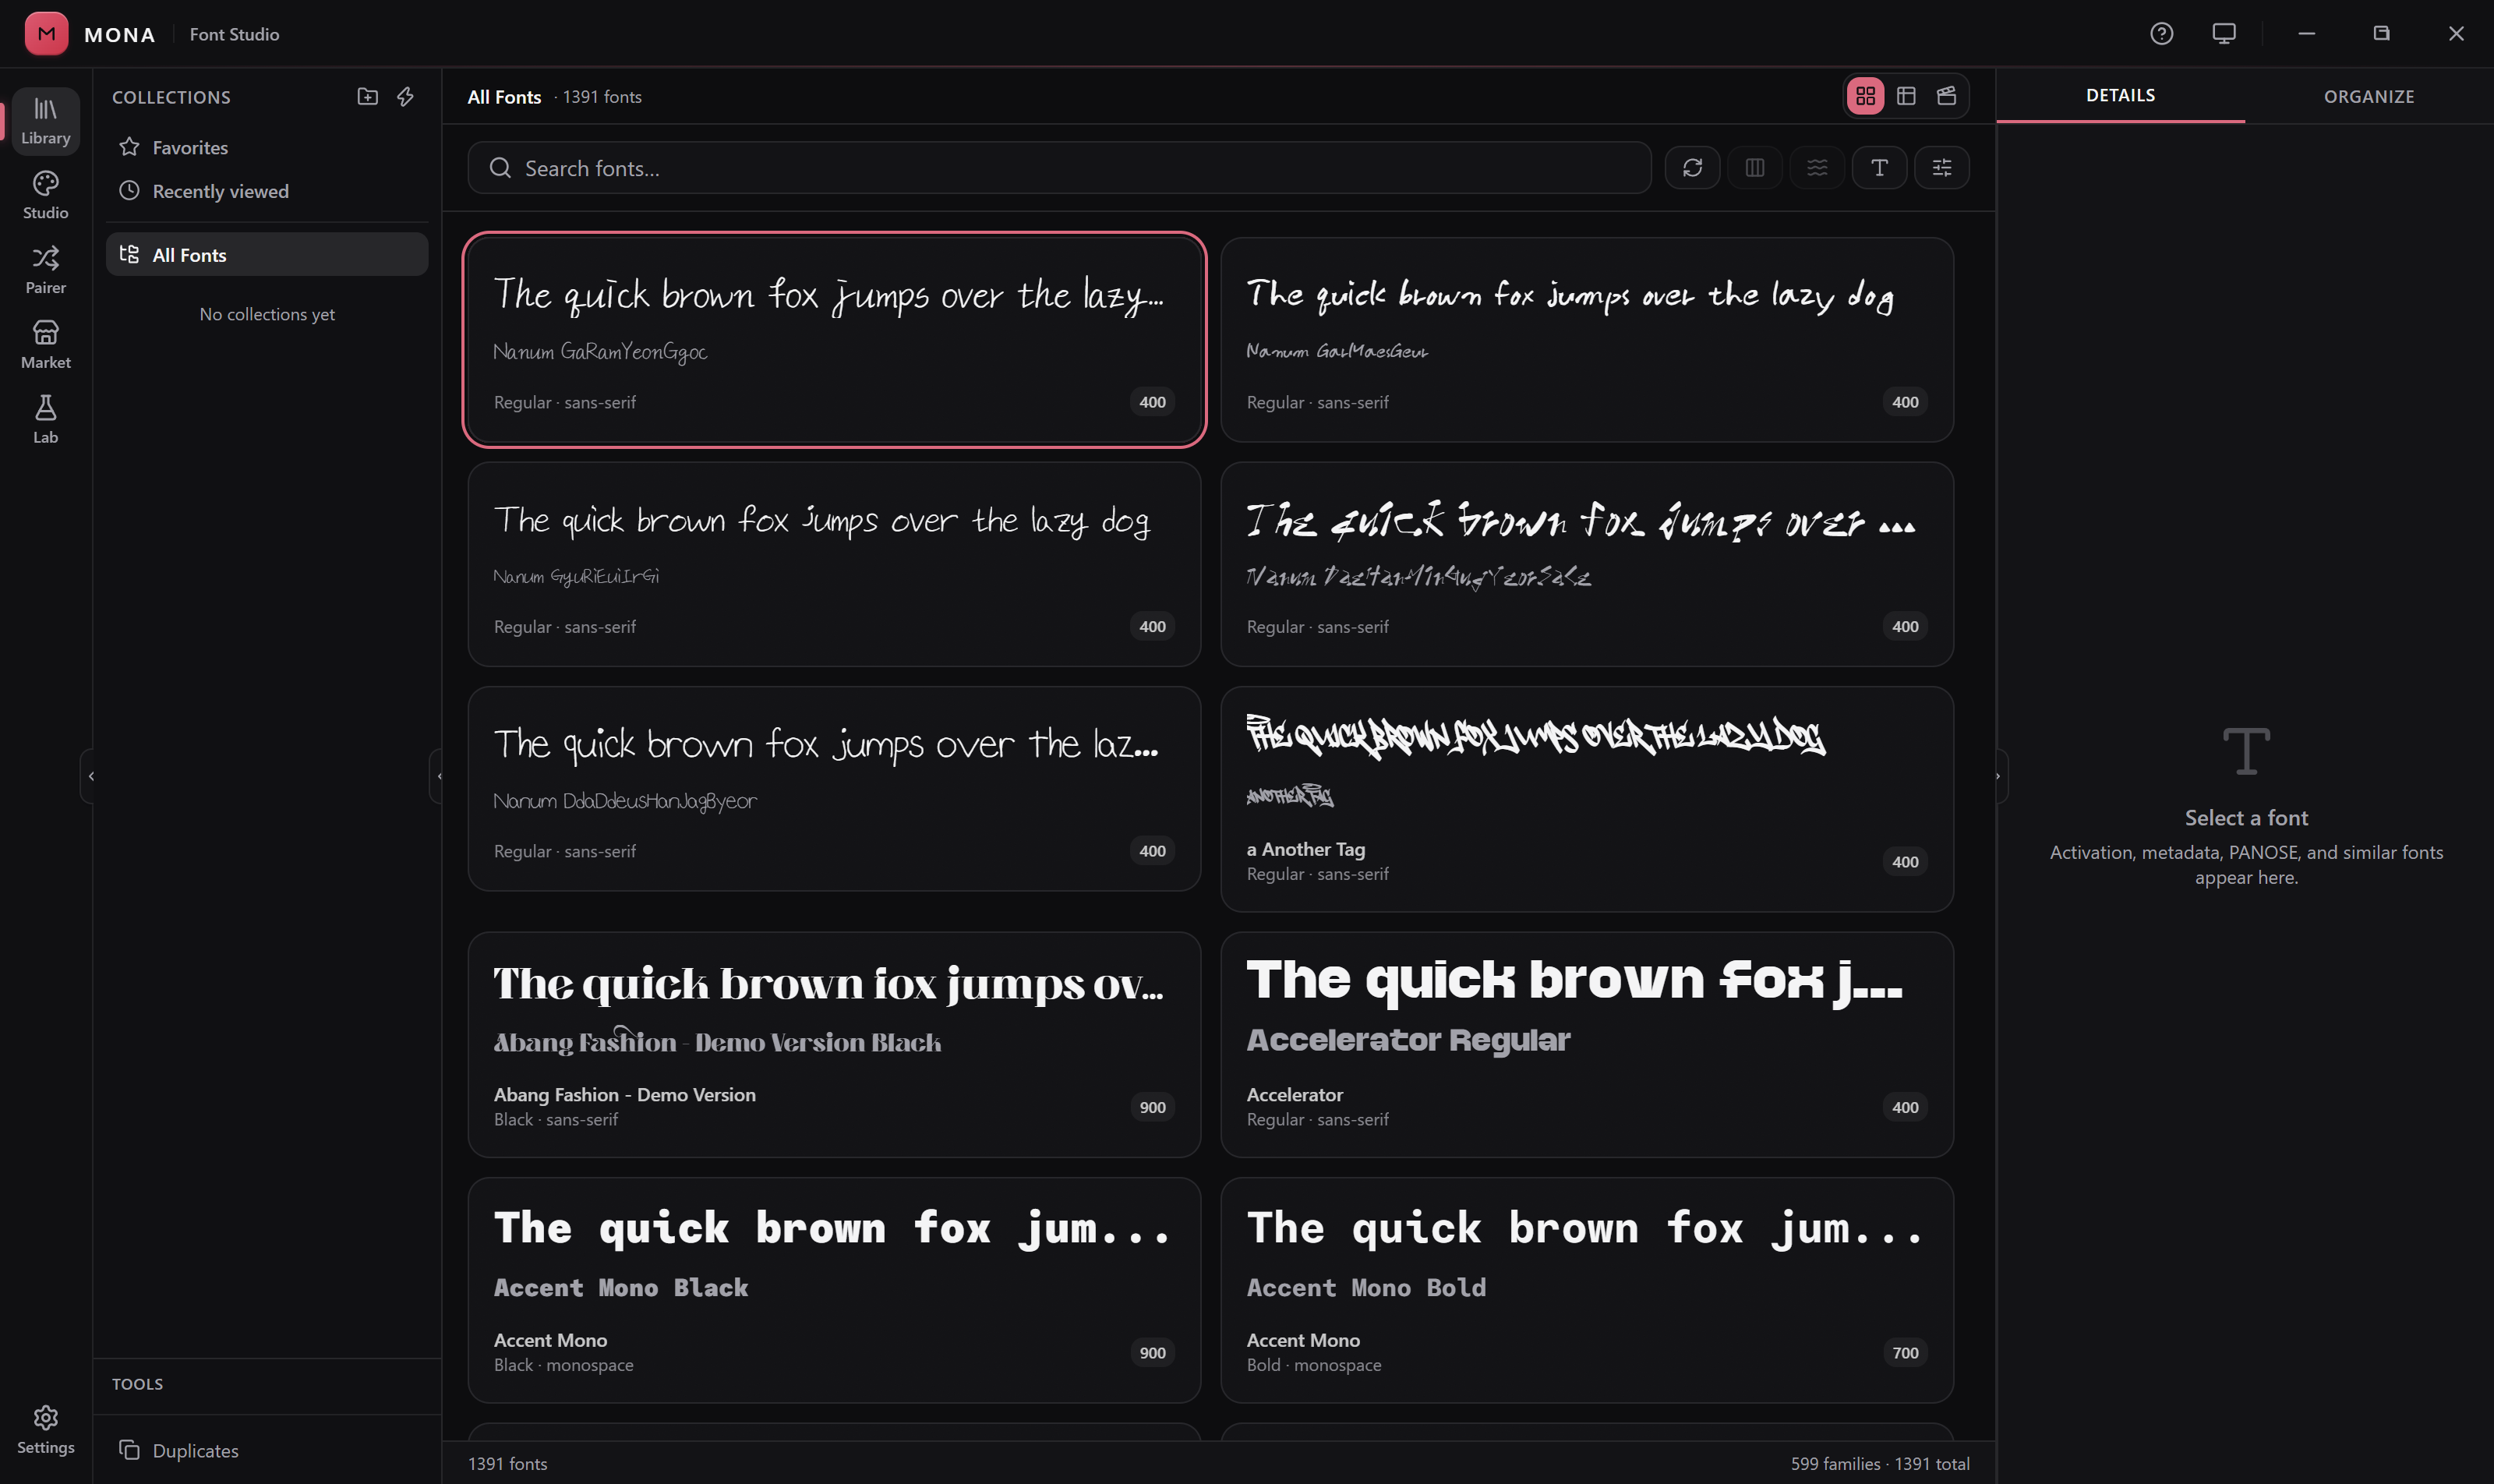Select the jagged brush-script Nanum font card
Image resolution: width=2494 pixels, height=1484 pixels.
(x=1587, y=564)
